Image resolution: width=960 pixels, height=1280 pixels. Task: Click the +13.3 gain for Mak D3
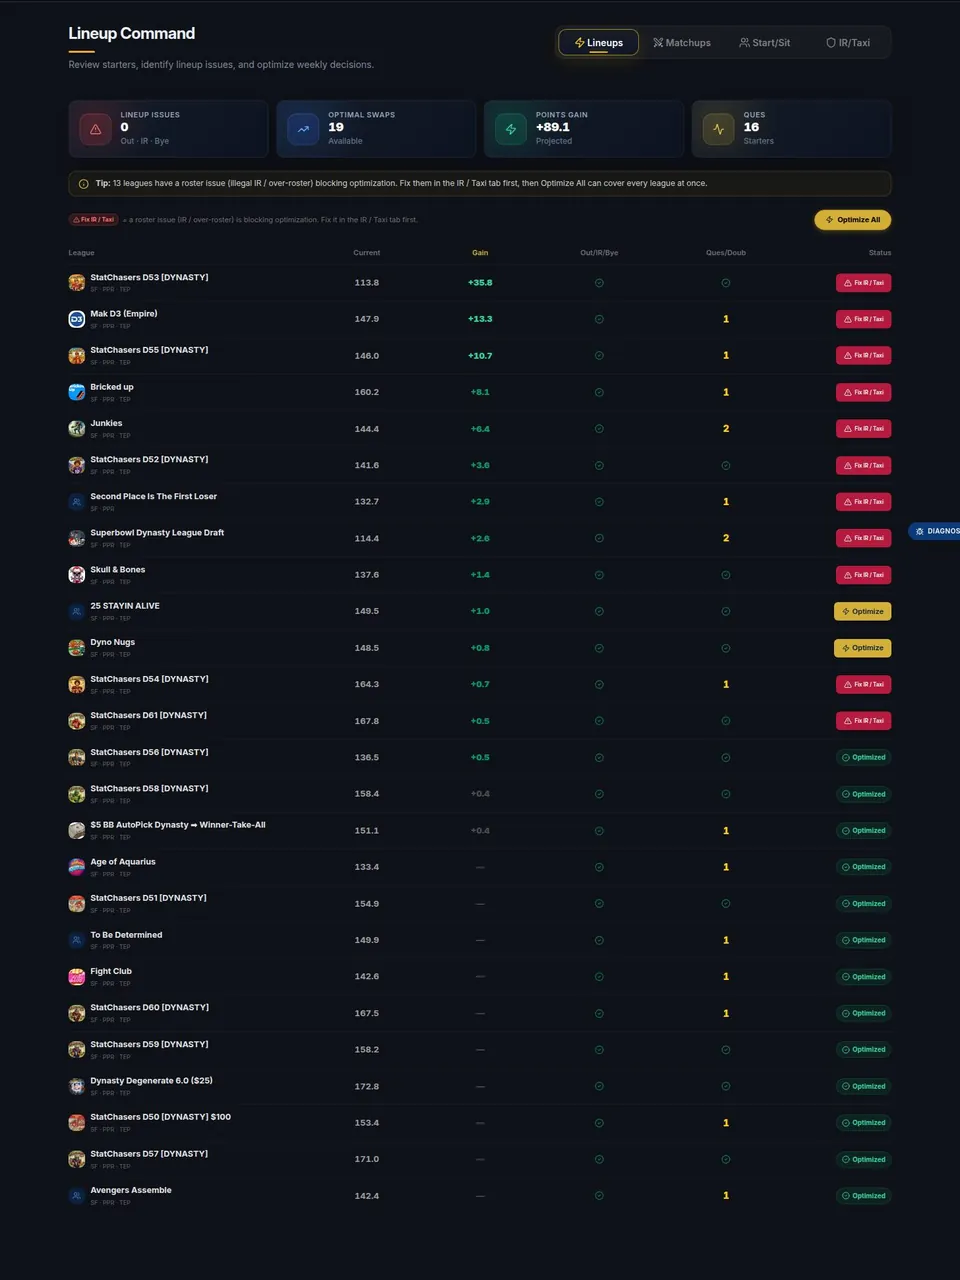(480, 319)
